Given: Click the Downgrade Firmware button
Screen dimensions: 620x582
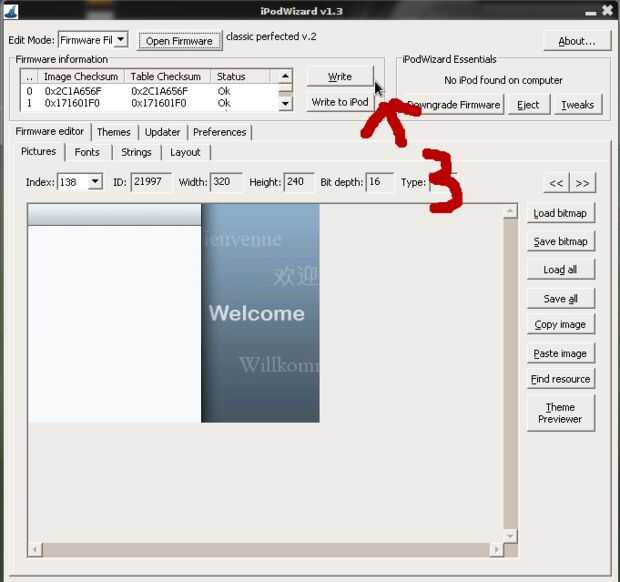Looking at the screenshot, I should (453, 105).
